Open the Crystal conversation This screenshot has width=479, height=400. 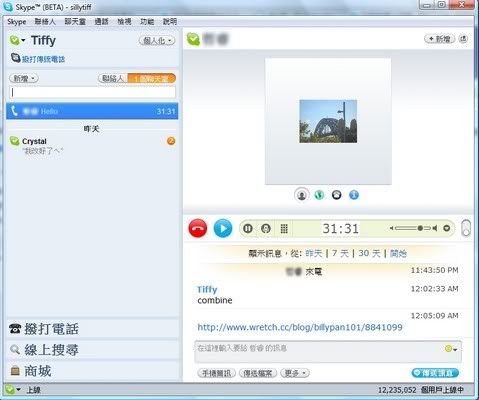92,146
